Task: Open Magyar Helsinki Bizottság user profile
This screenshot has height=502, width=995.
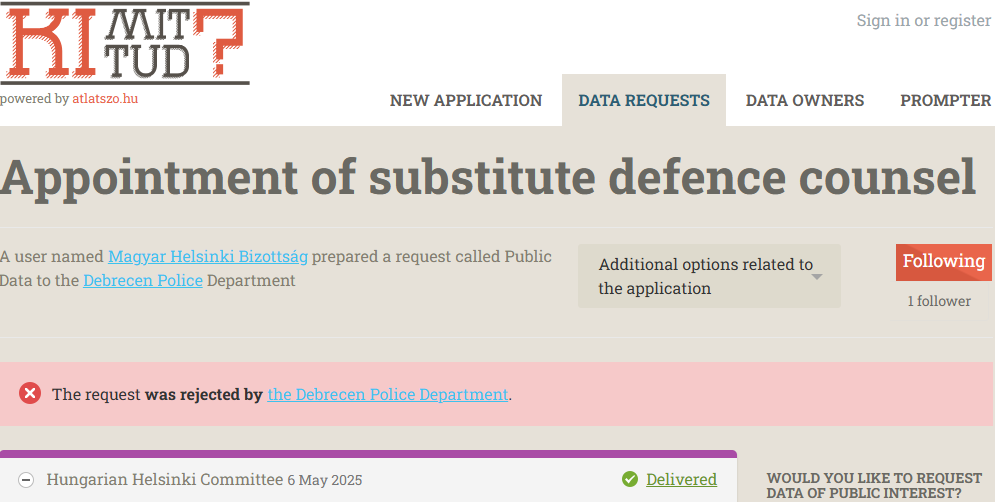Action: pyautogui.click(x=208, y=256)
